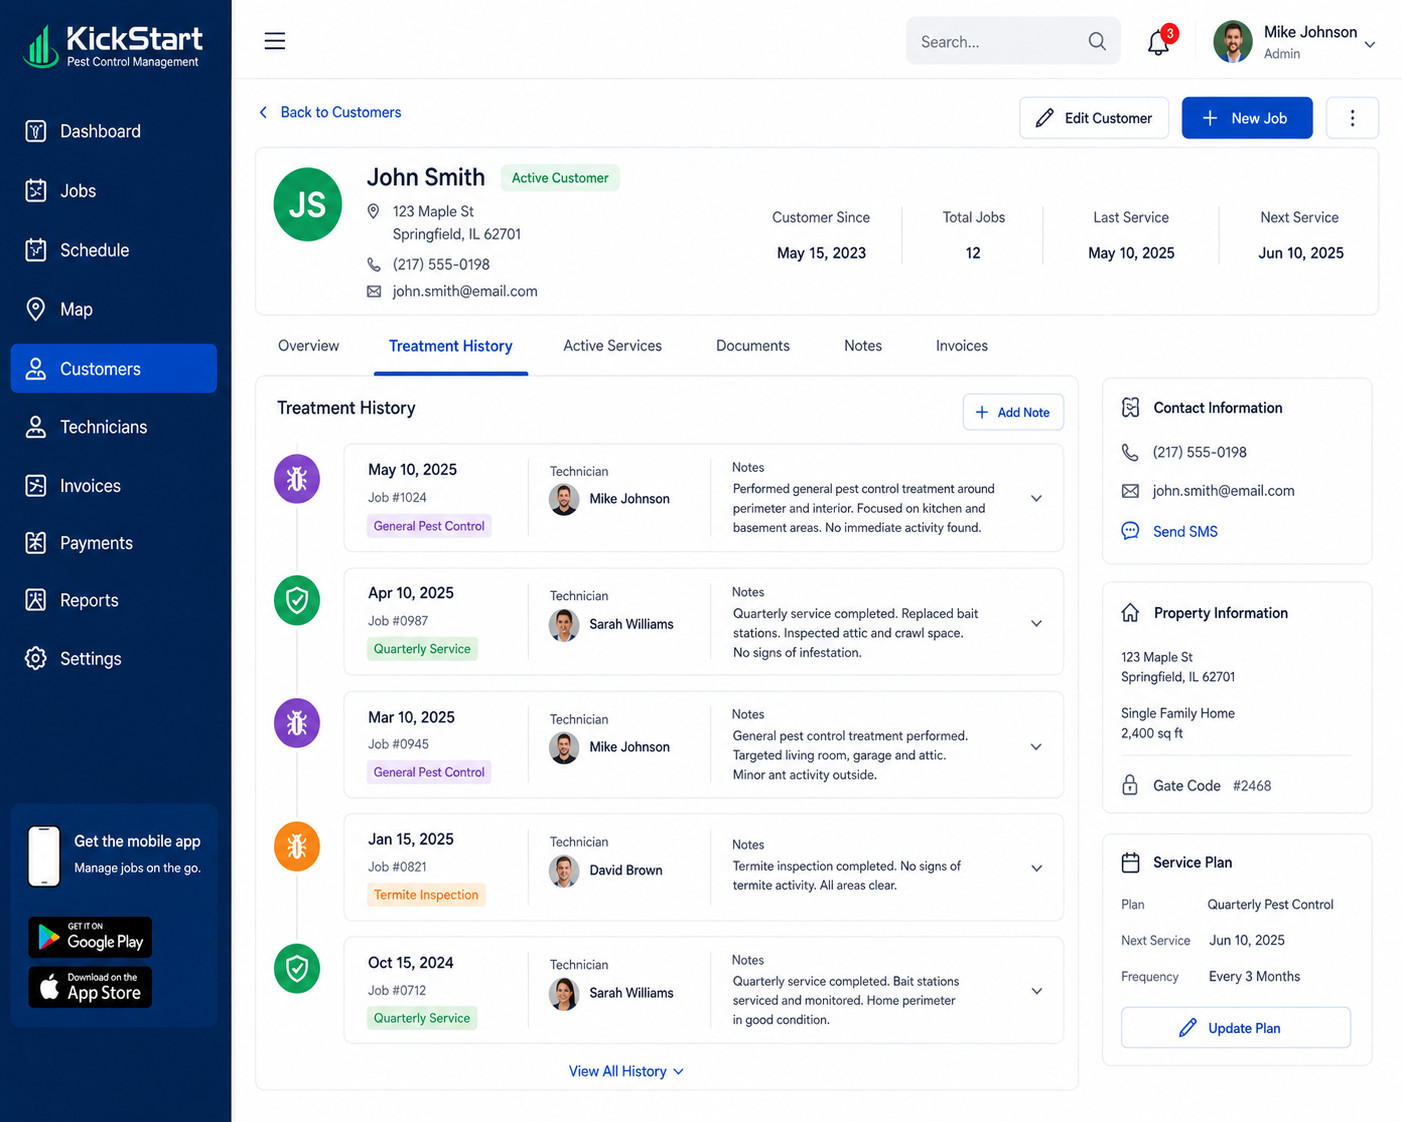Switch to the Notes tab
The width and height of the screenshot is (1402, 1122).
click(863, 346)
